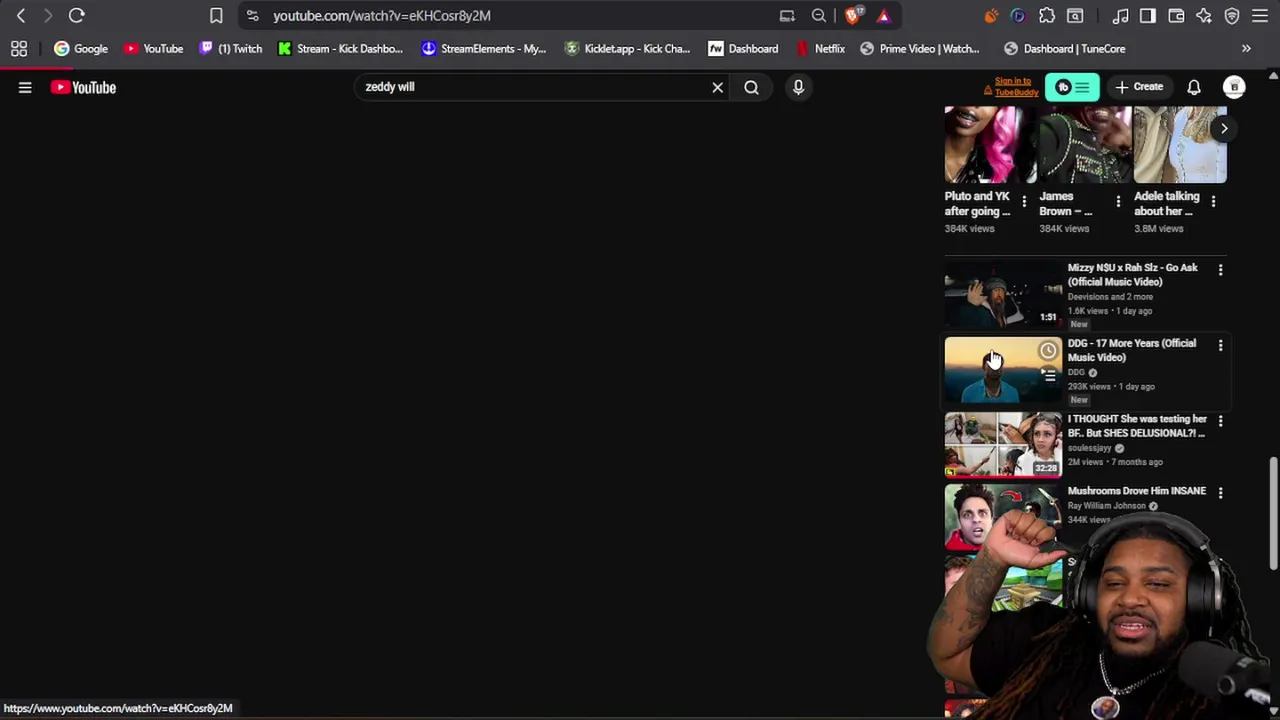Clear the search query with the X

click(x=717, y=87)
